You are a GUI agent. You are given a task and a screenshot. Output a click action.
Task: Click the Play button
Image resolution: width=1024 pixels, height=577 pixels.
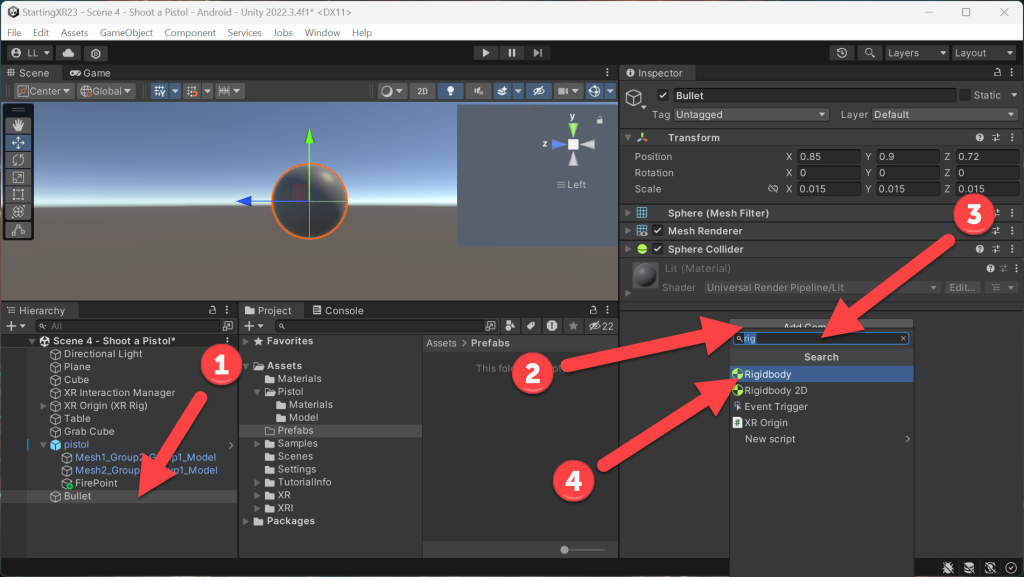[485, 53]
